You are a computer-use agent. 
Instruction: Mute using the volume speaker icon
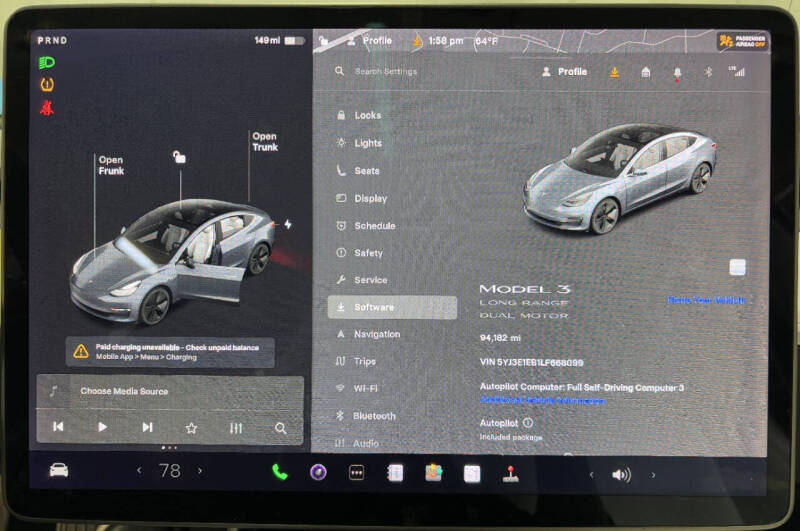pyautogui.click(x=621, y=475)
